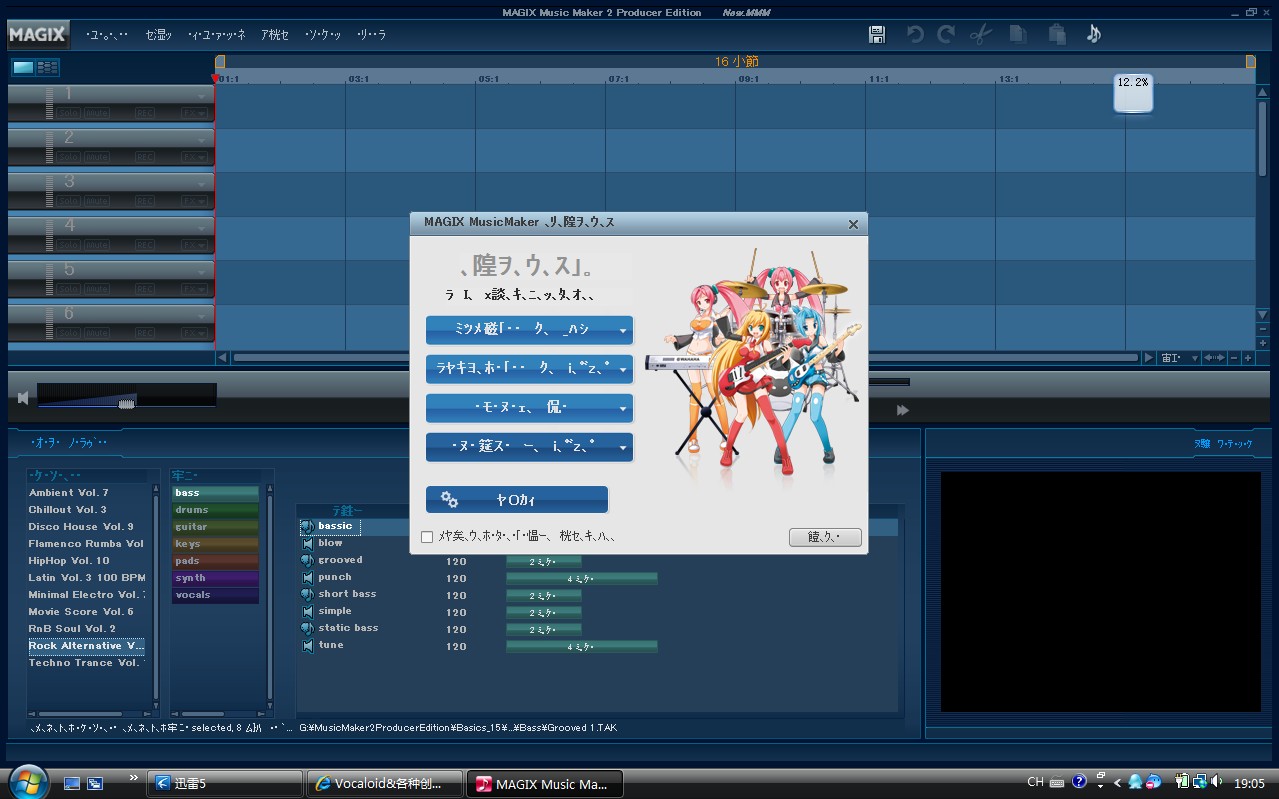Click the scissors cut icon
Viewport: 1279px width, 799px height.
[981, 35]
